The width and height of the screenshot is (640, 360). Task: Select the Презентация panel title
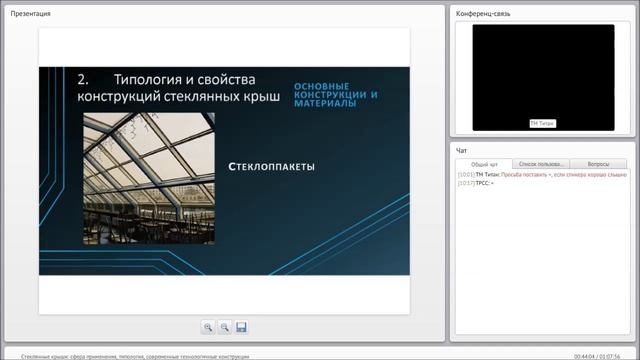pos(31,13)
